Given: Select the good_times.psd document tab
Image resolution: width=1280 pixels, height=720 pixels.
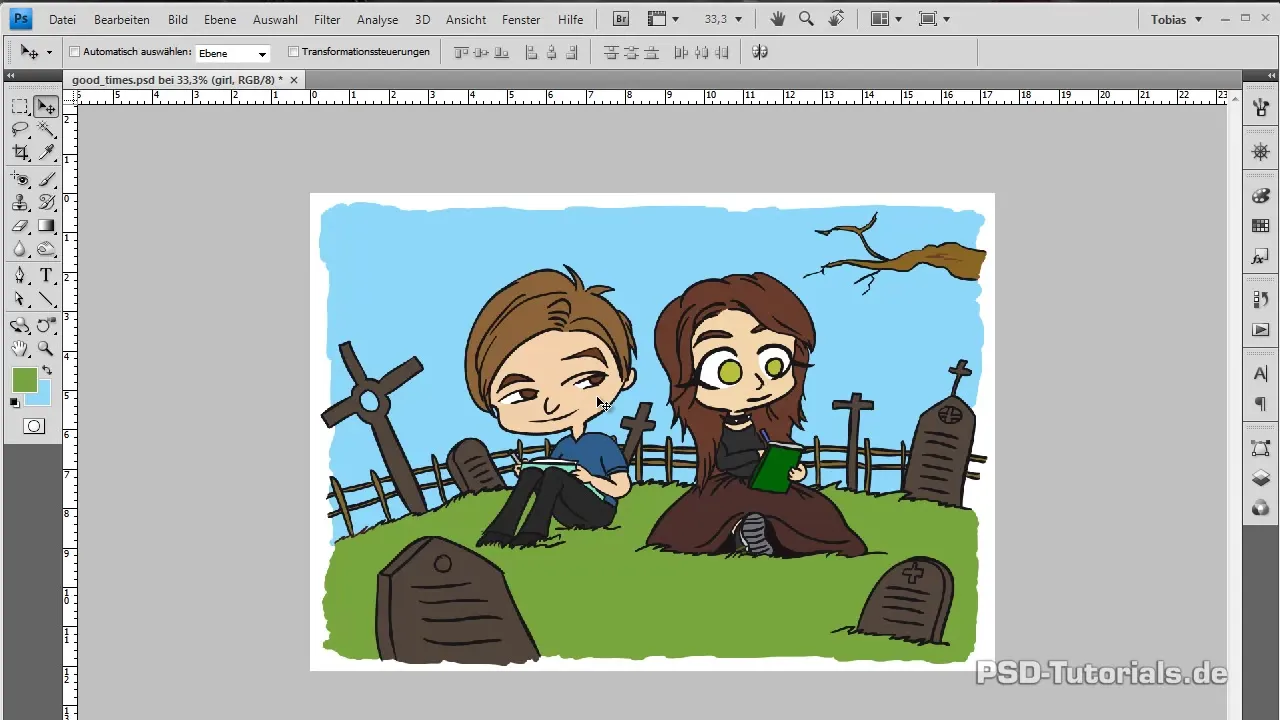Looking at the screenshot, I should click(178, 79).
